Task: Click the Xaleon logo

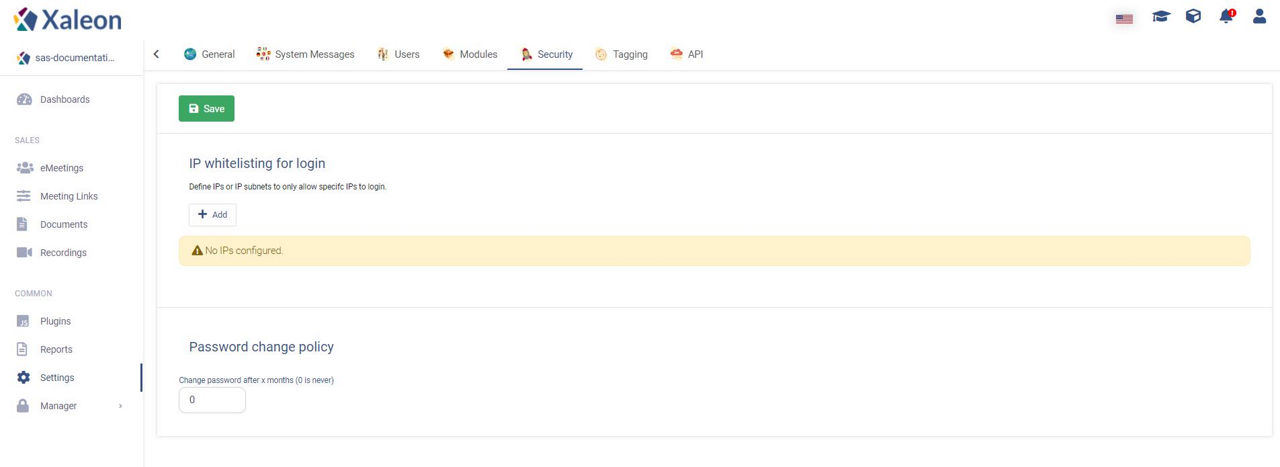Action: coord(67,19)
